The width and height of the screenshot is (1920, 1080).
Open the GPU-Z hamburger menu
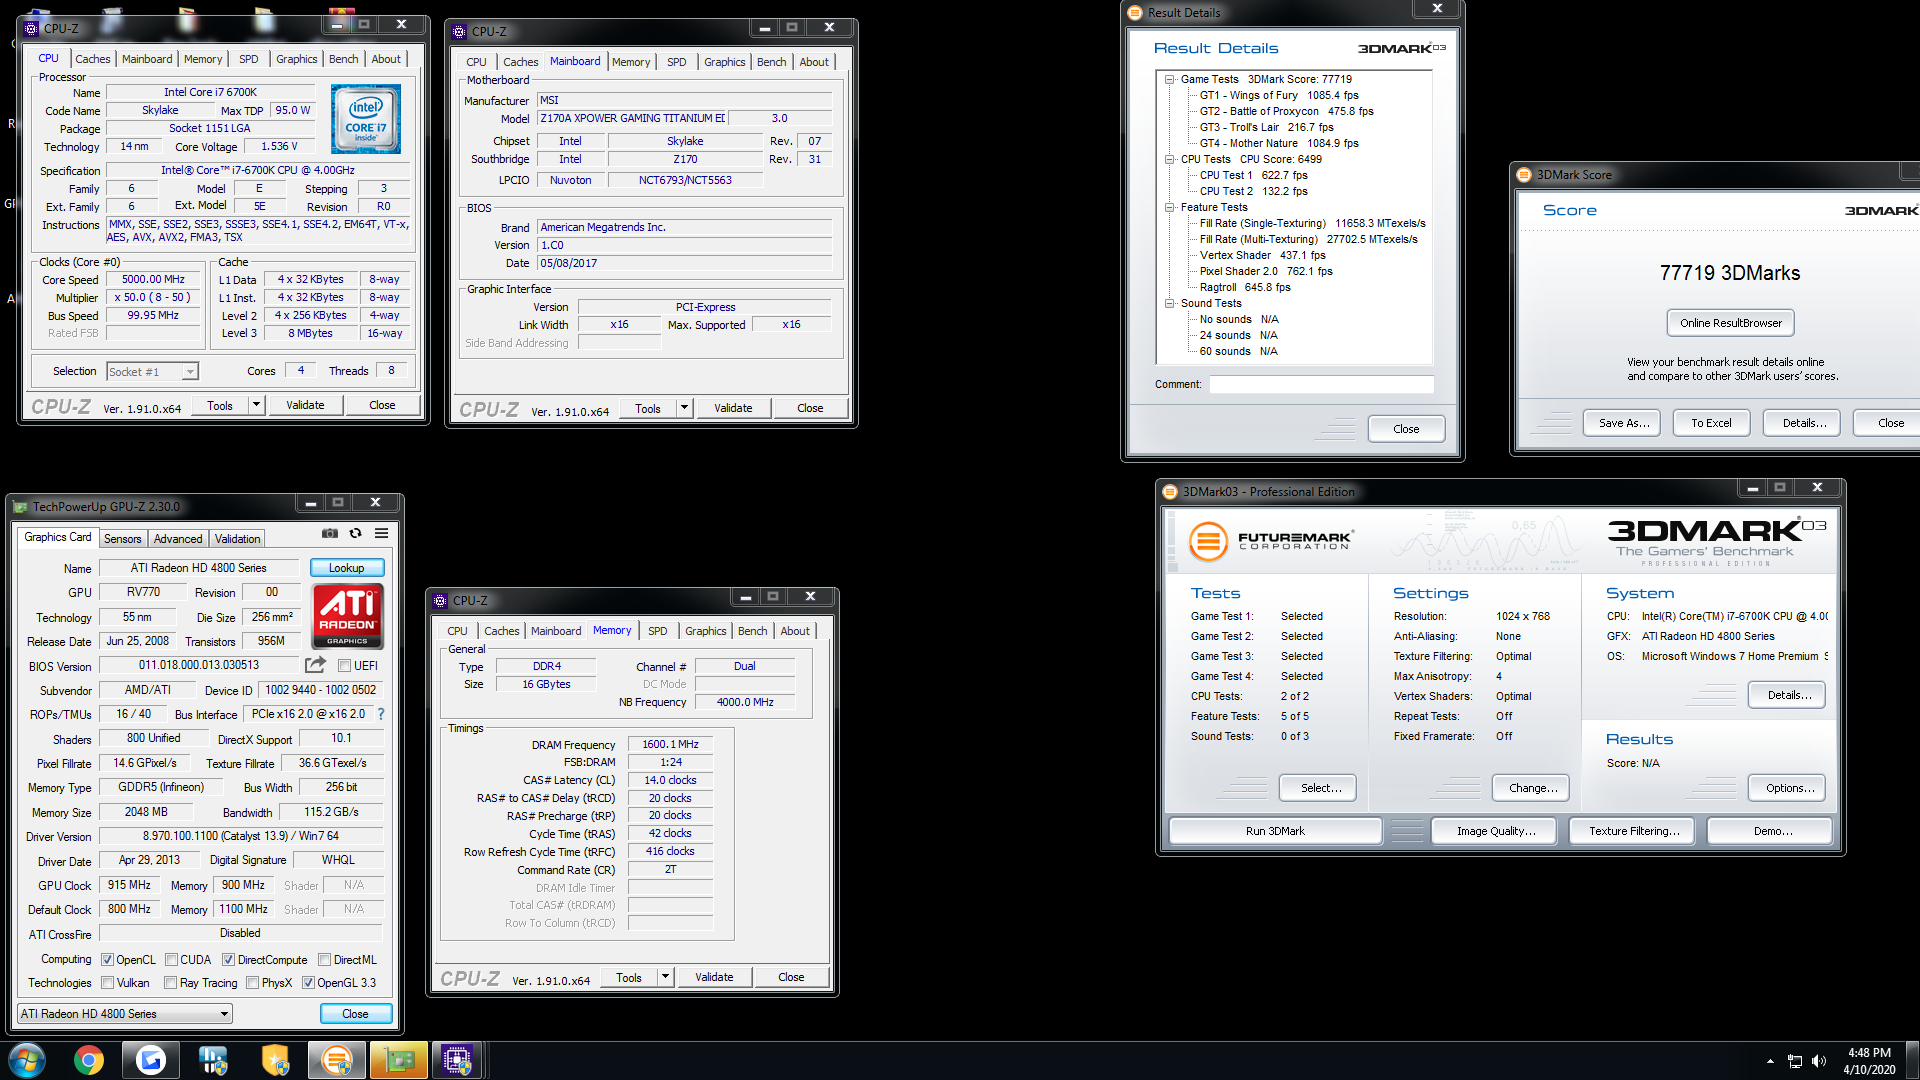[x=381, y=533]
